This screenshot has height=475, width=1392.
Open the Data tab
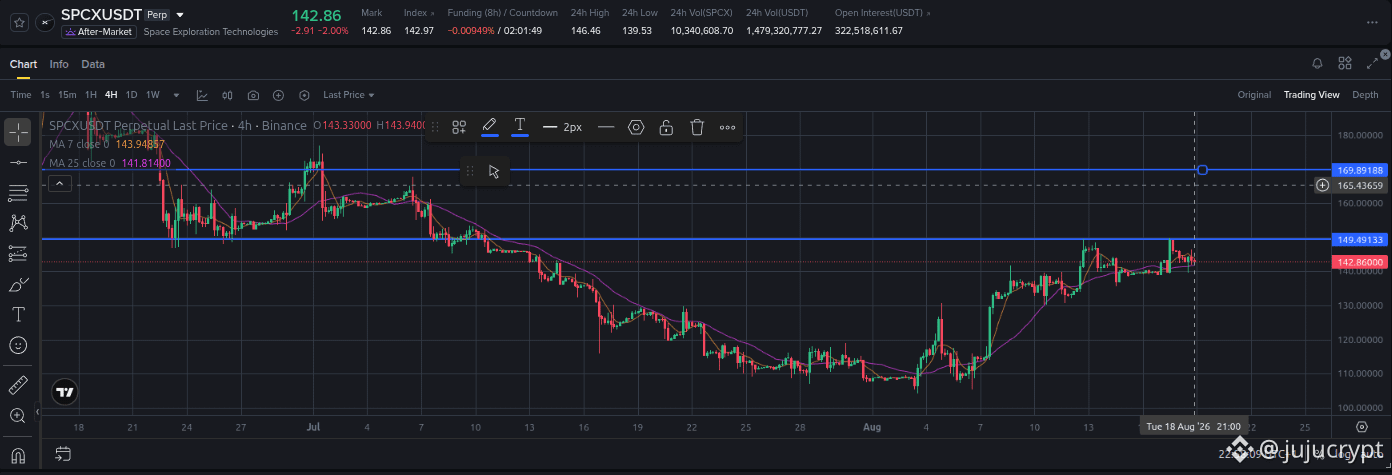tap(93, 64)
